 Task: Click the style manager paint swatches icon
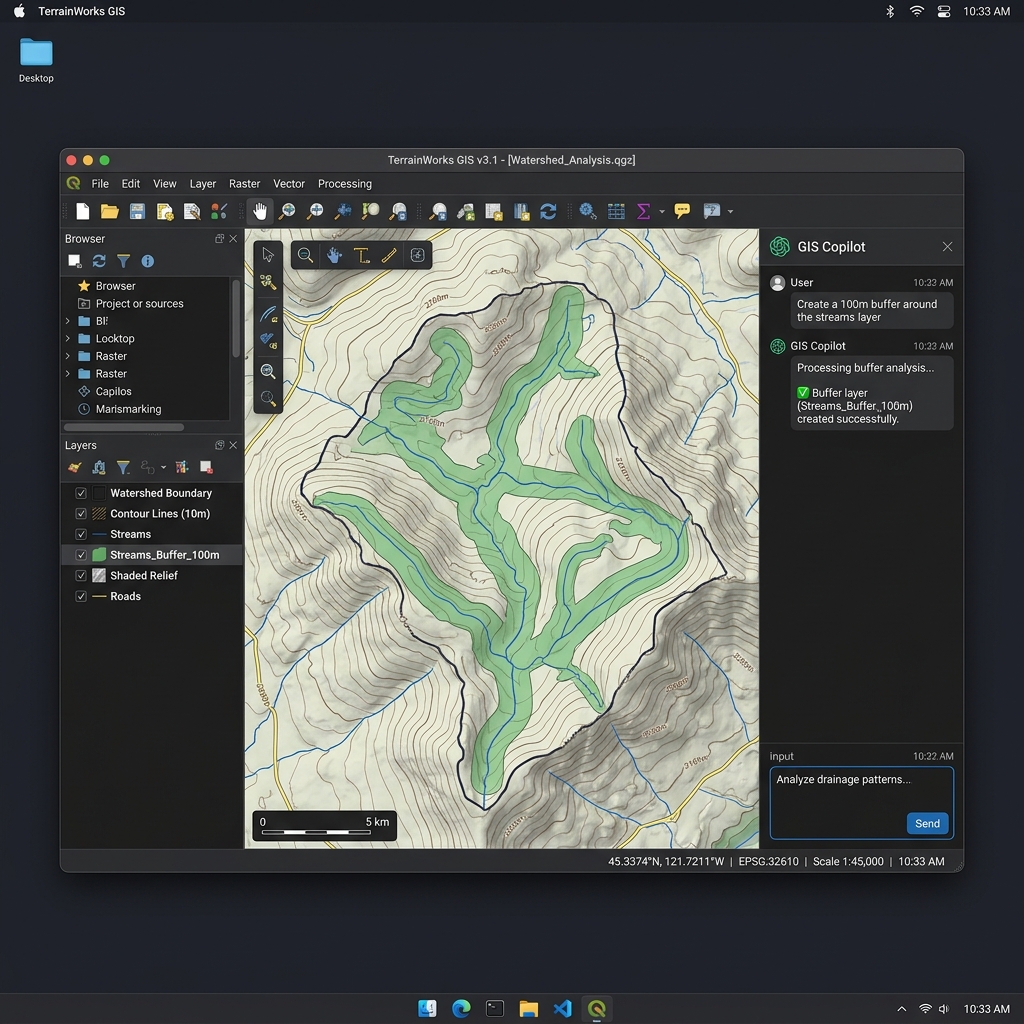219,211
